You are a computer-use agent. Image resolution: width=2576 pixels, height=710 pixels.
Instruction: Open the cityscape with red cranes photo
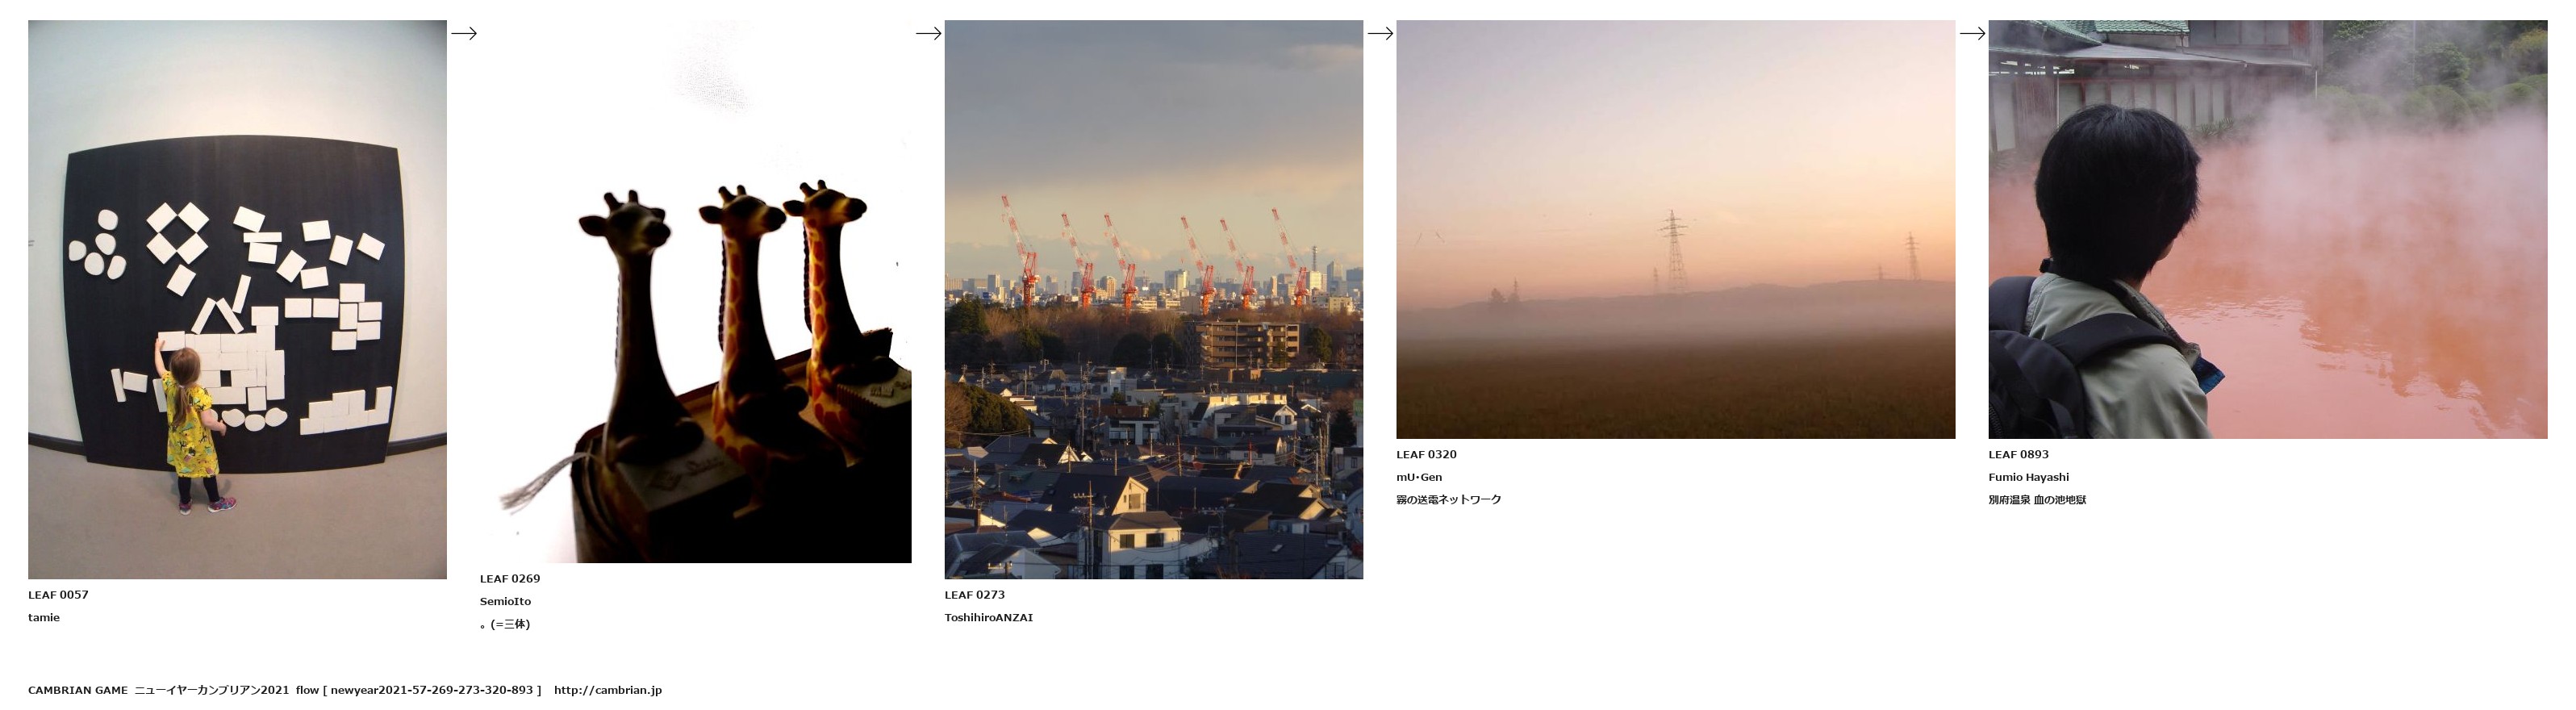(1153, 299)
